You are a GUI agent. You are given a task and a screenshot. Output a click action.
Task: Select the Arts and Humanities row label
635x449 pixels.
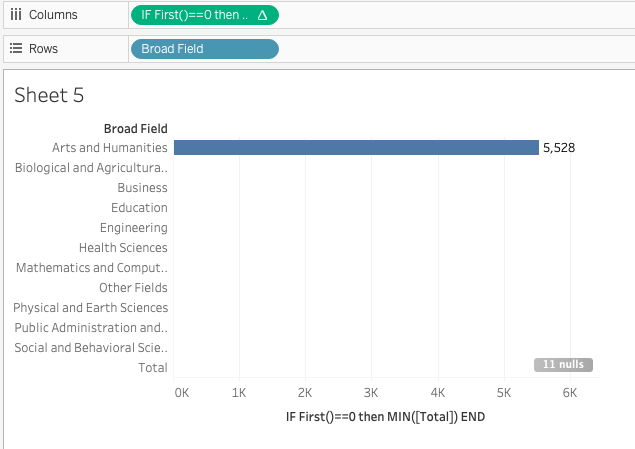(x=109, y=148)
